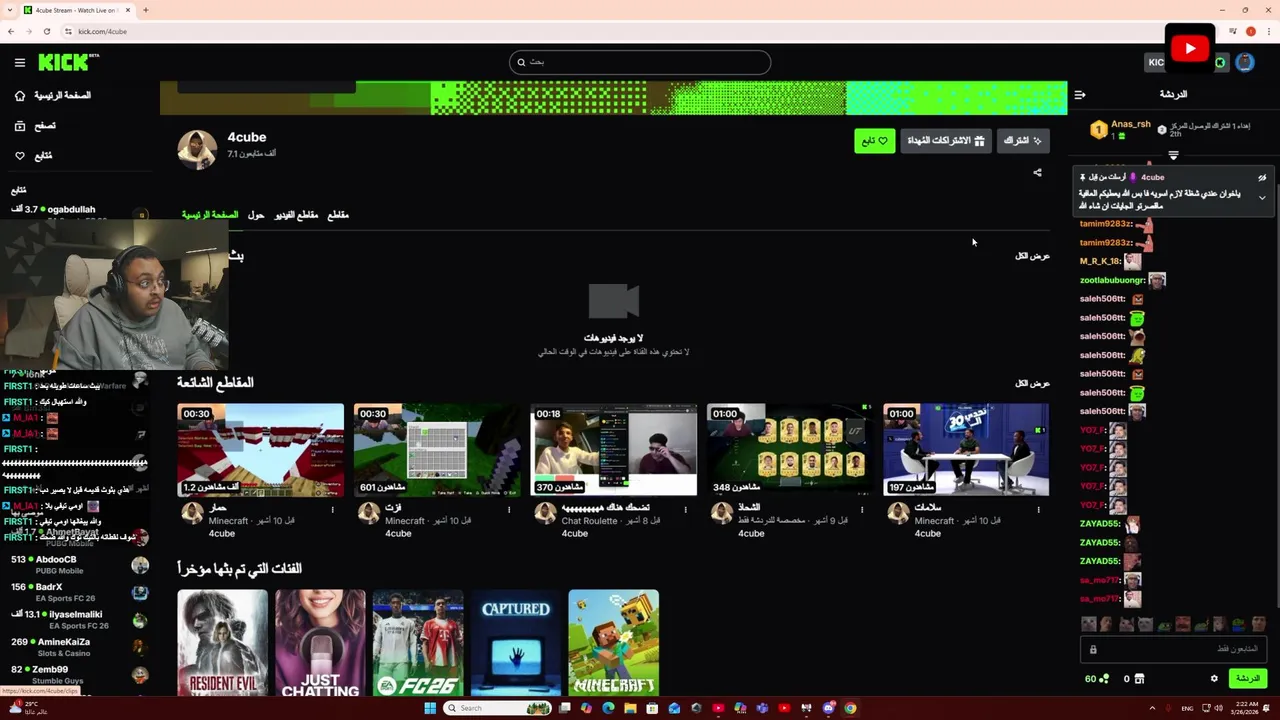Click the share icon under subscribe button
Image resolution: width=1280 pixels, height=720 pixels.
[1037, 173]
